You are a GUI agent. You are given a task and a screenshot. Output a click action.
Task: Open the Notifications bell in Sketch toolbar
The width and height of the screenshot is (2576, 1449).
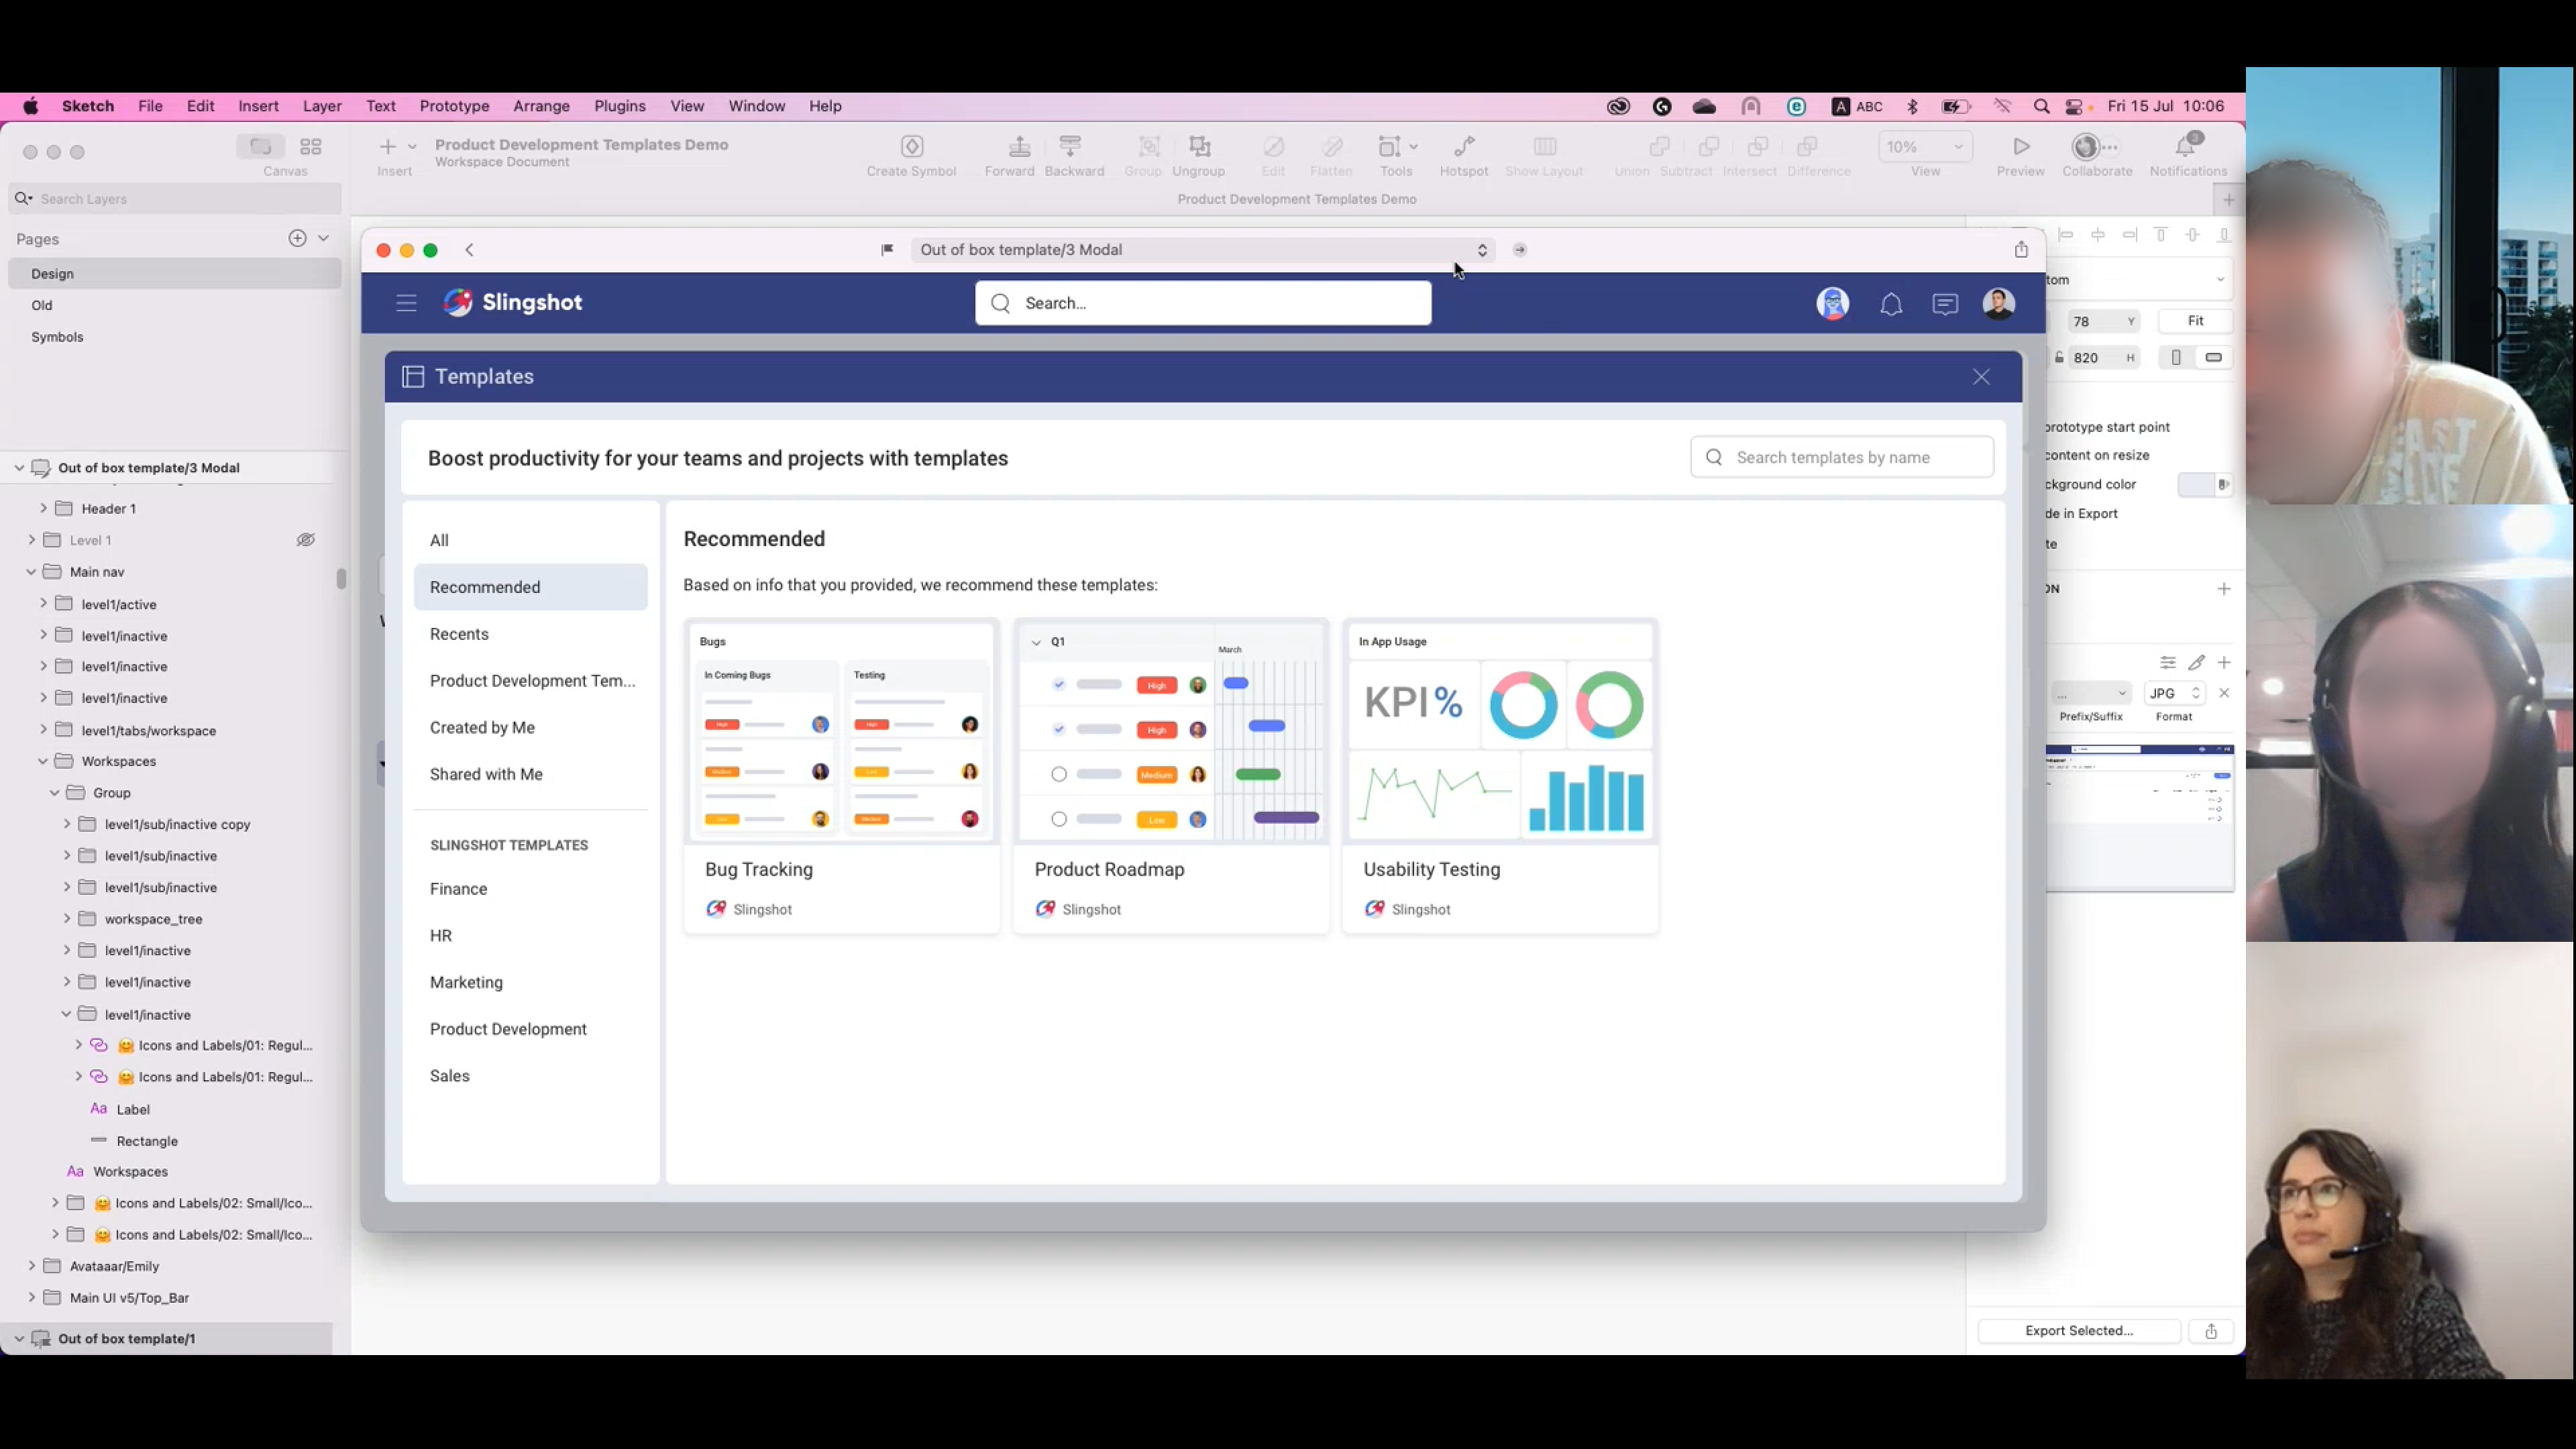click(2187, 146)
